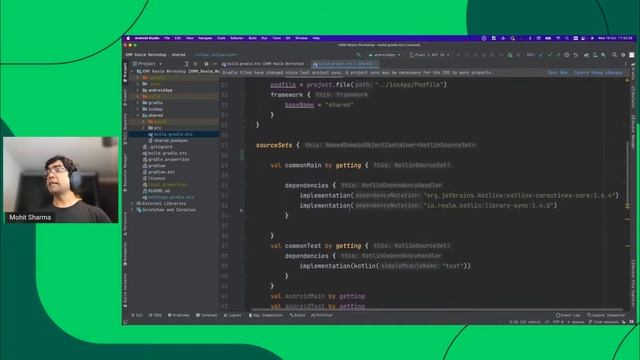Open the Refactor menu
The width and height of the screenshot is (640, 360).
click(x=237, y=38)
